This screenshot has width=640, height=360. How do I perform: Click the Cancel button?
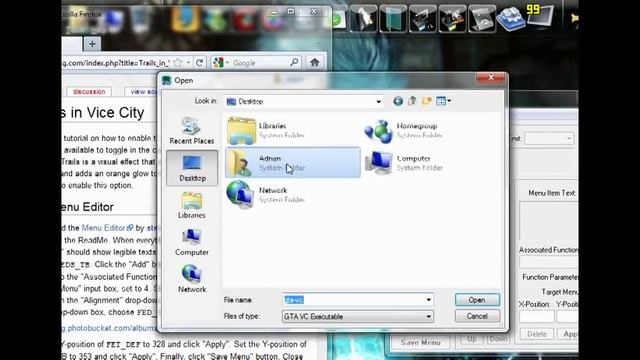tap(477, 316)
